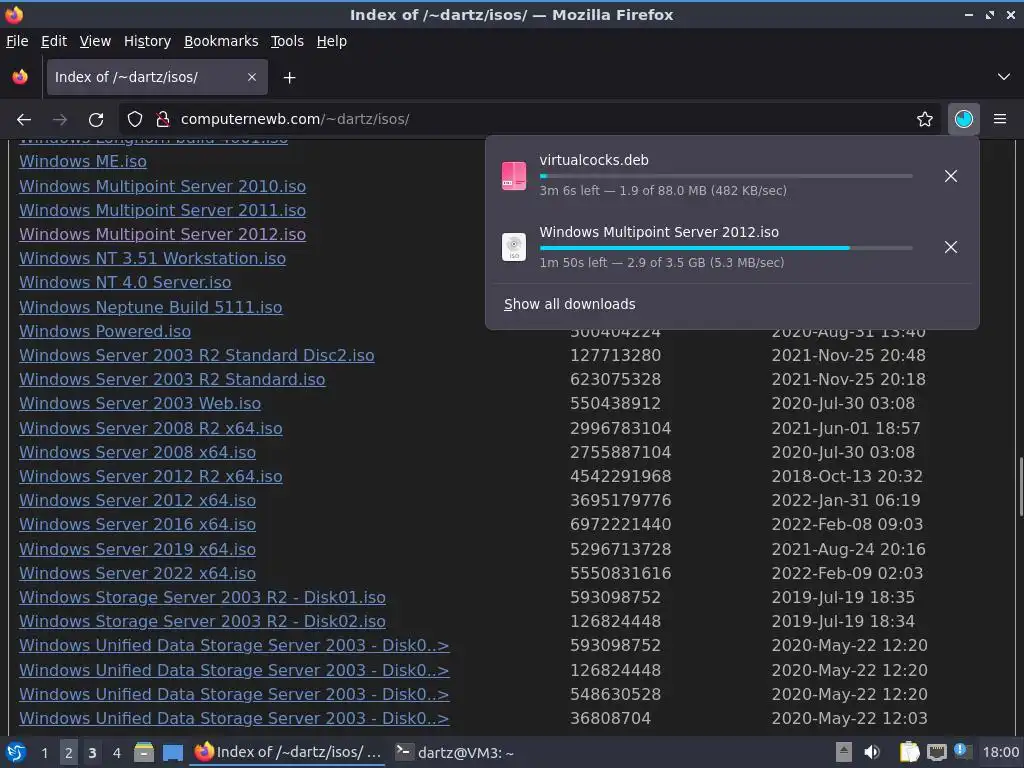
Task: Open the Windows Server 2008 R2 x64.iso link
Action: point(151,428)
